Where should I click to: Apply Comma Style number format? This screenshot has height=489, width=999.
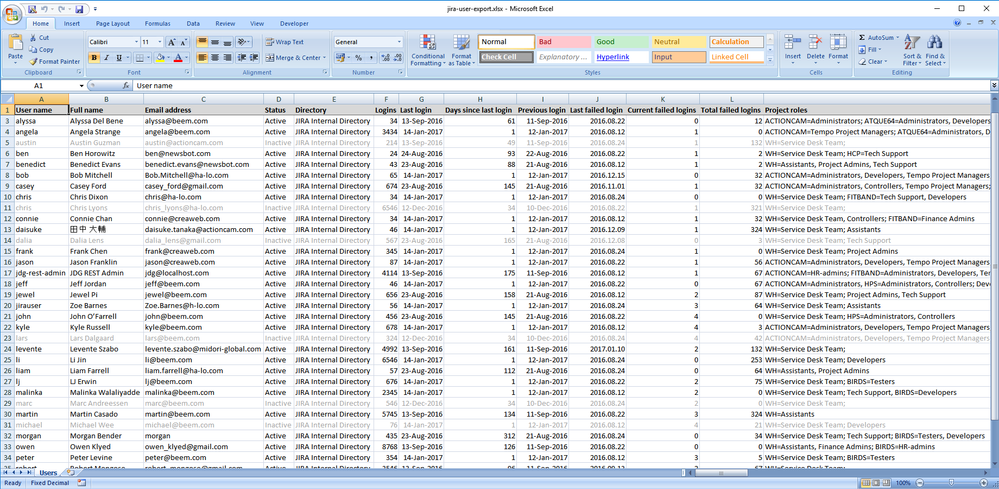coord(370,58)
